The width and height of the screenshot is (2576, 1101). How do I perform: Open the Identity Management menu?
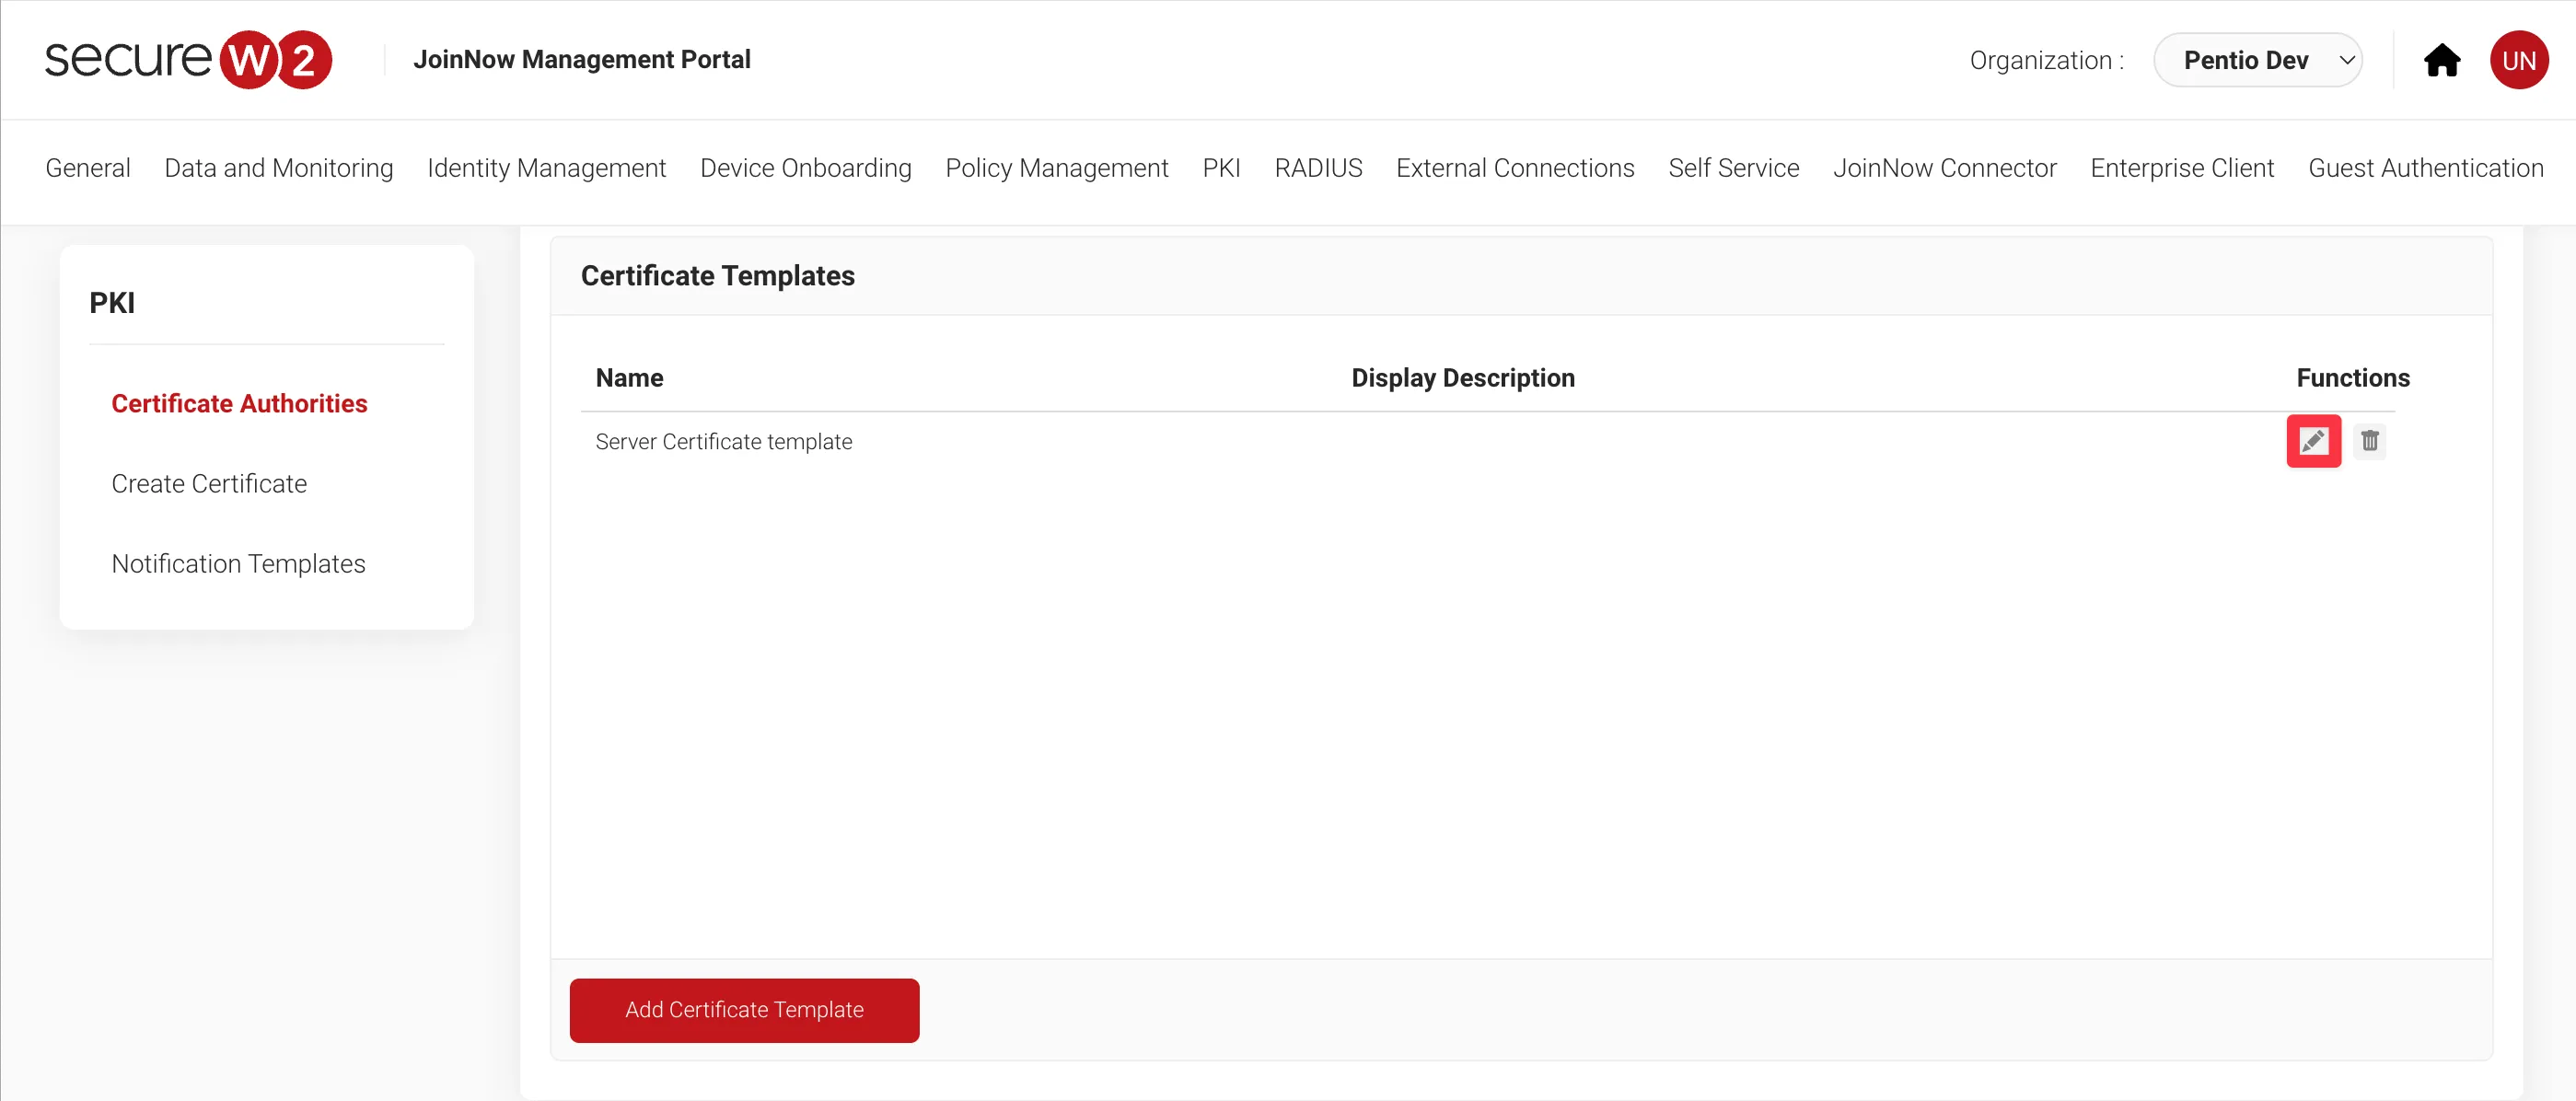[546, 168]
